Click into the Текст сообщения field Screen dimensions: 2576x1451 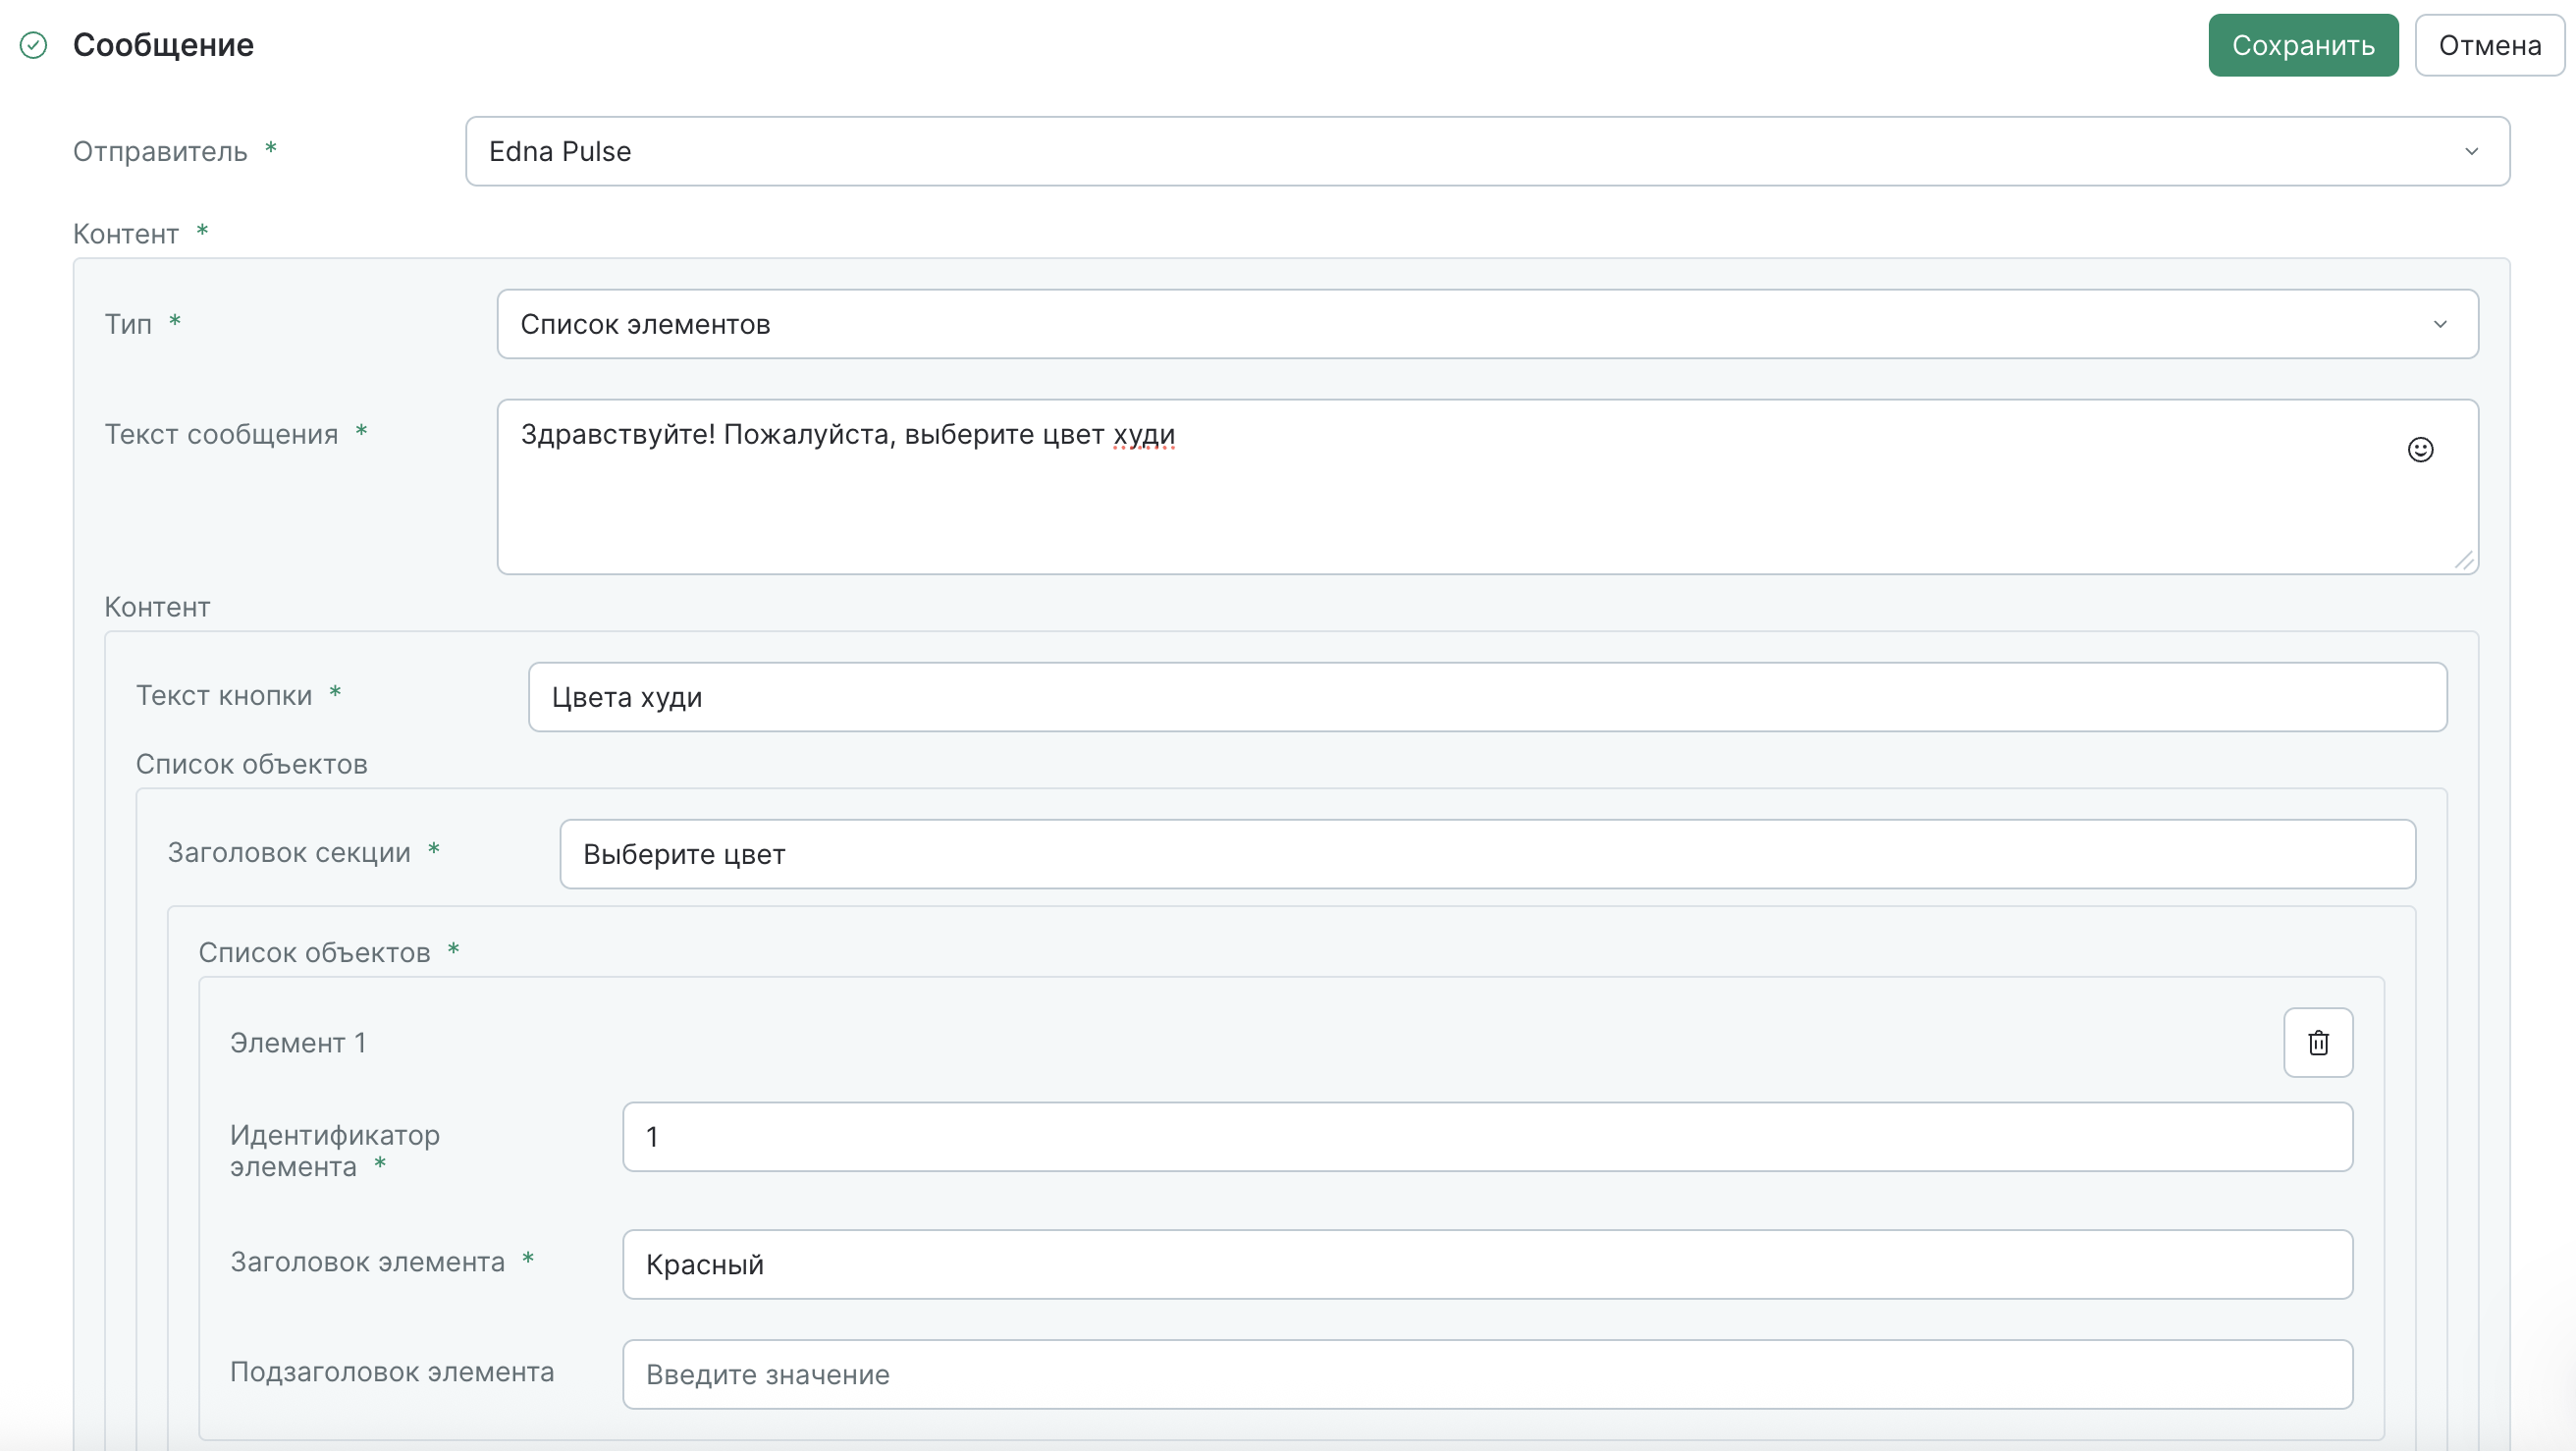click(x=1400, y=490)
